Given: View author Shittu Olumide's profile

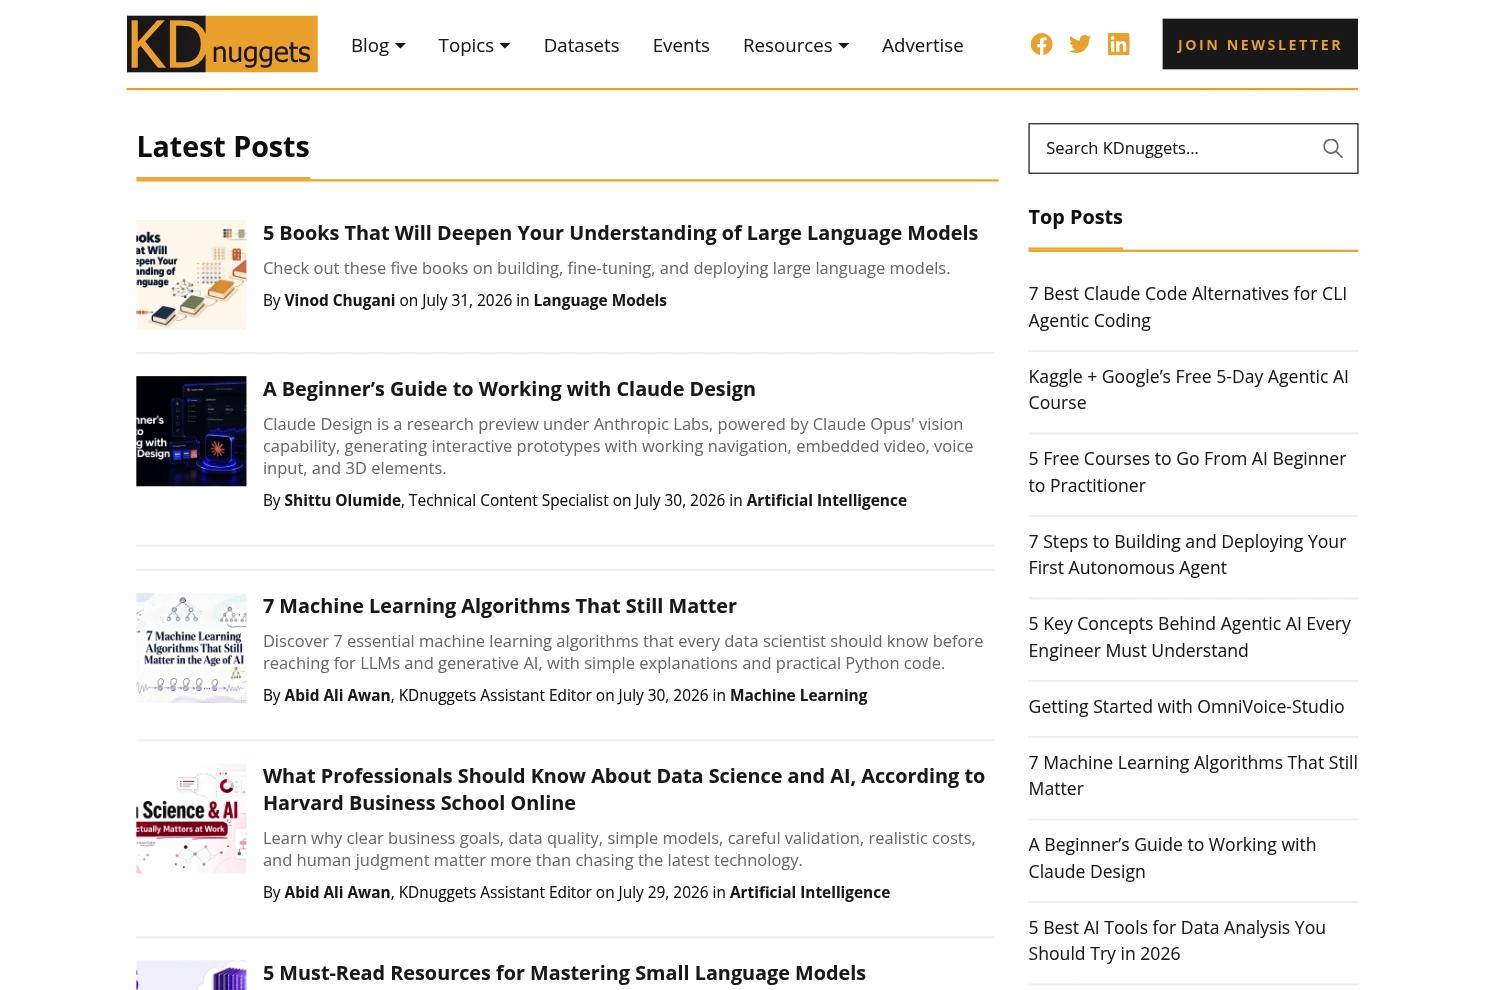Looking at the screenshot, I should click(x=342, y=500).
